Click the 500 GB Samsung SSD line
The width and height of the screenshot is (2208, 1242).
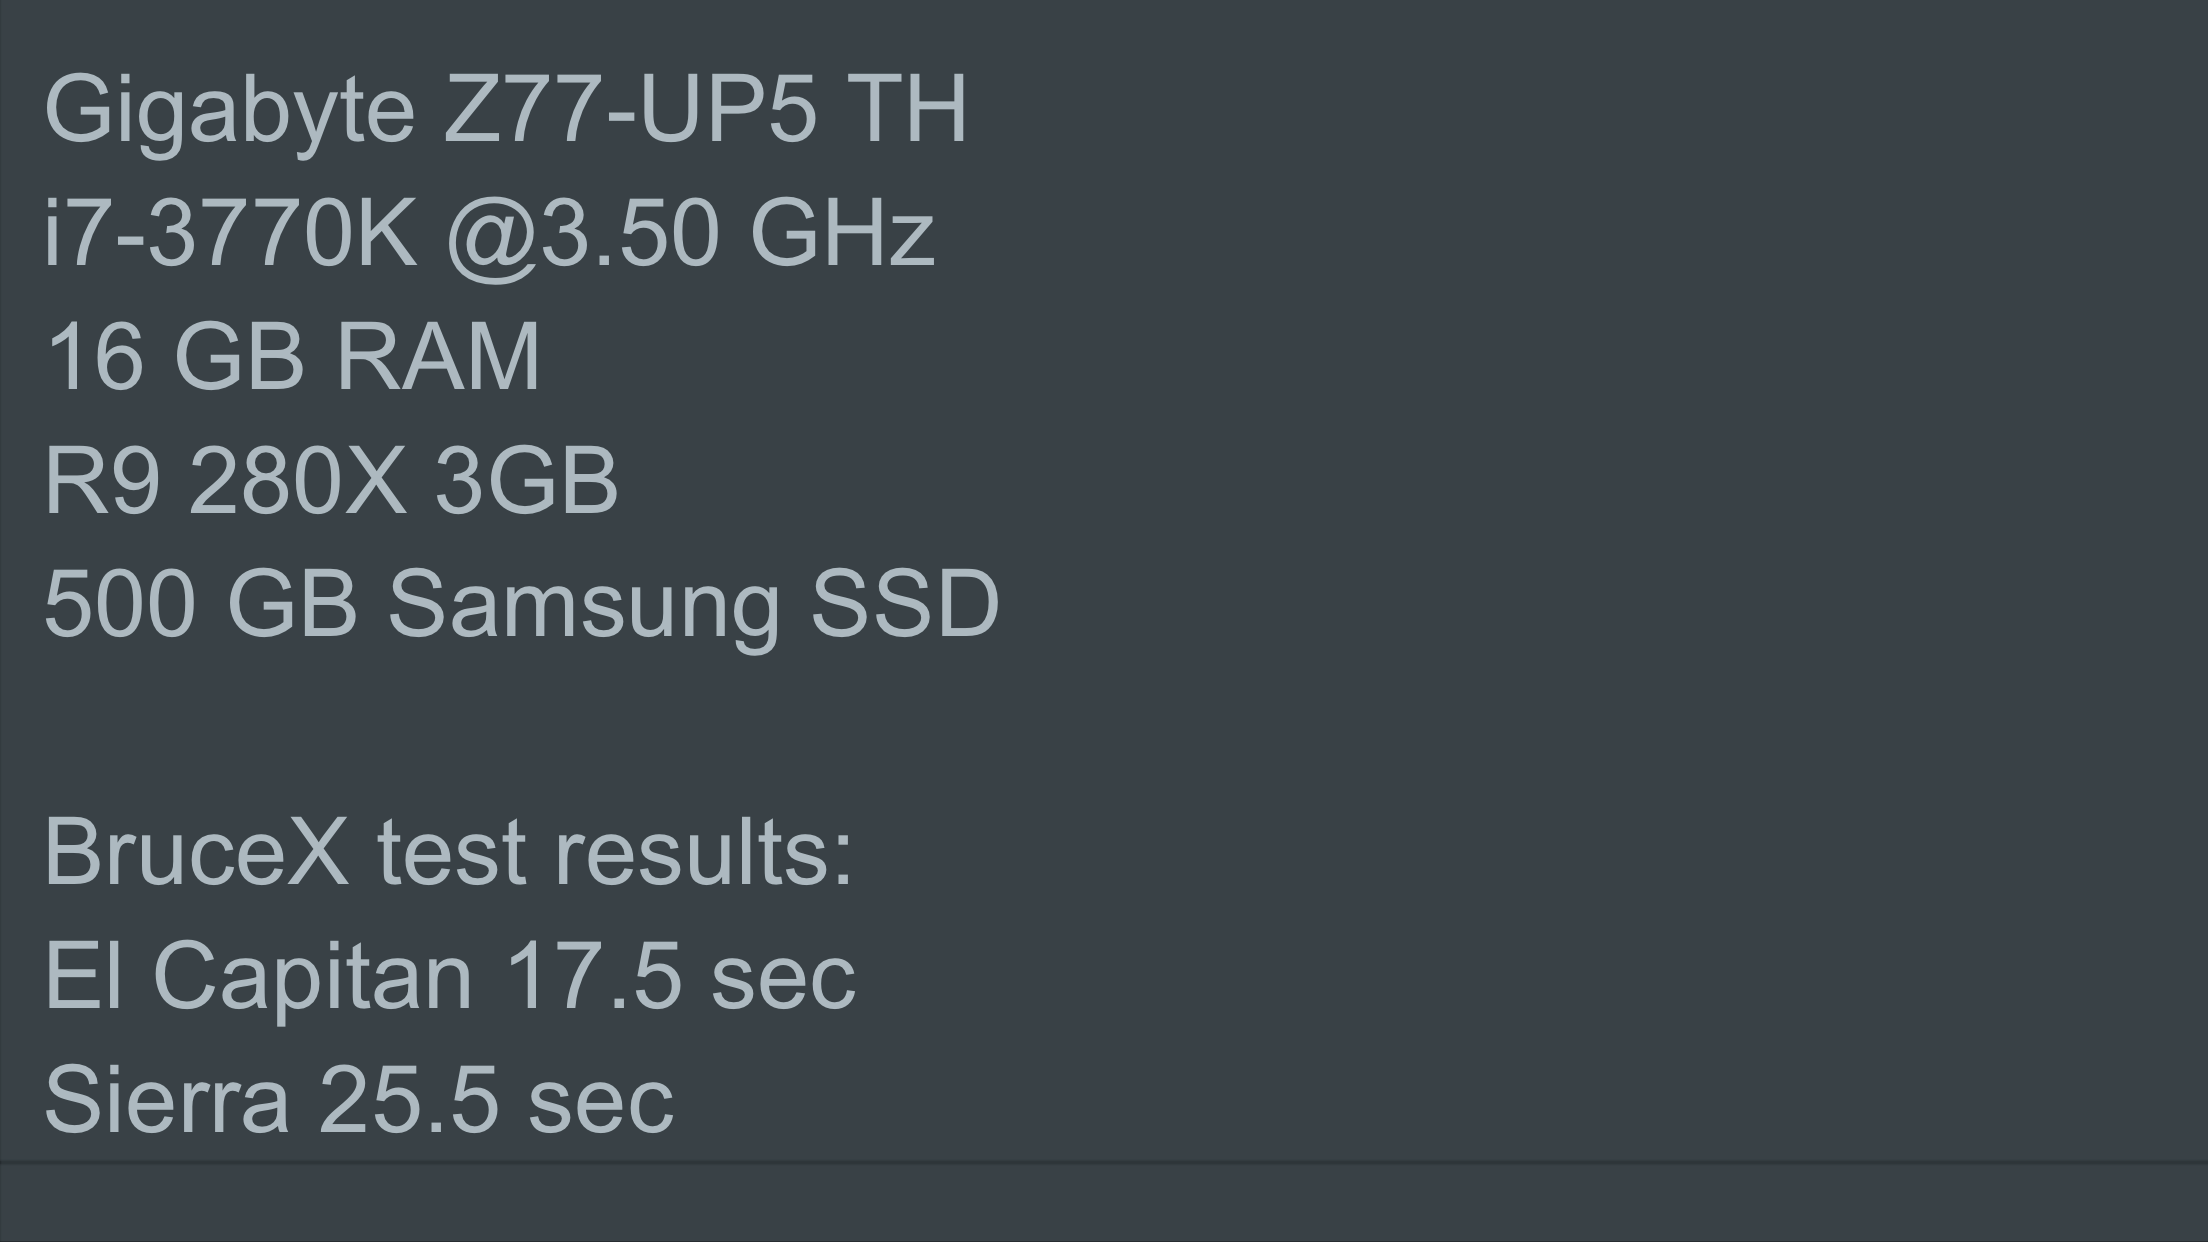click(x=522, y=605)
